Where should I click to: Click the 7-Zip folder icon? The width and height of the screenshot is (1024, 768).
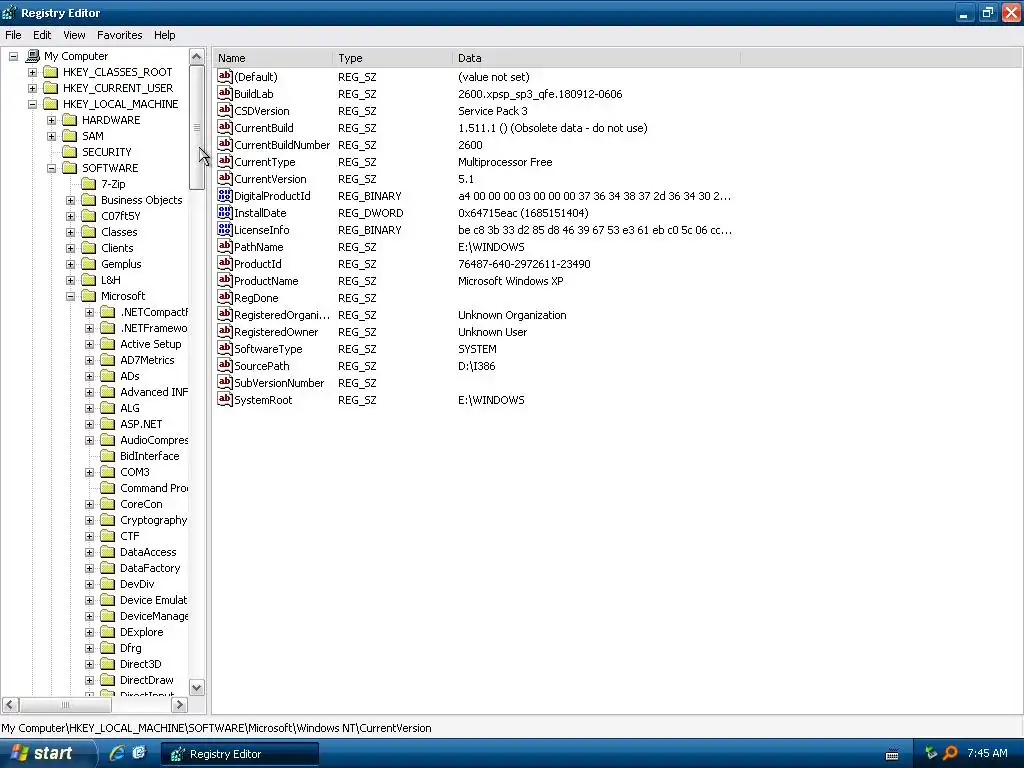tap(88, 184)
